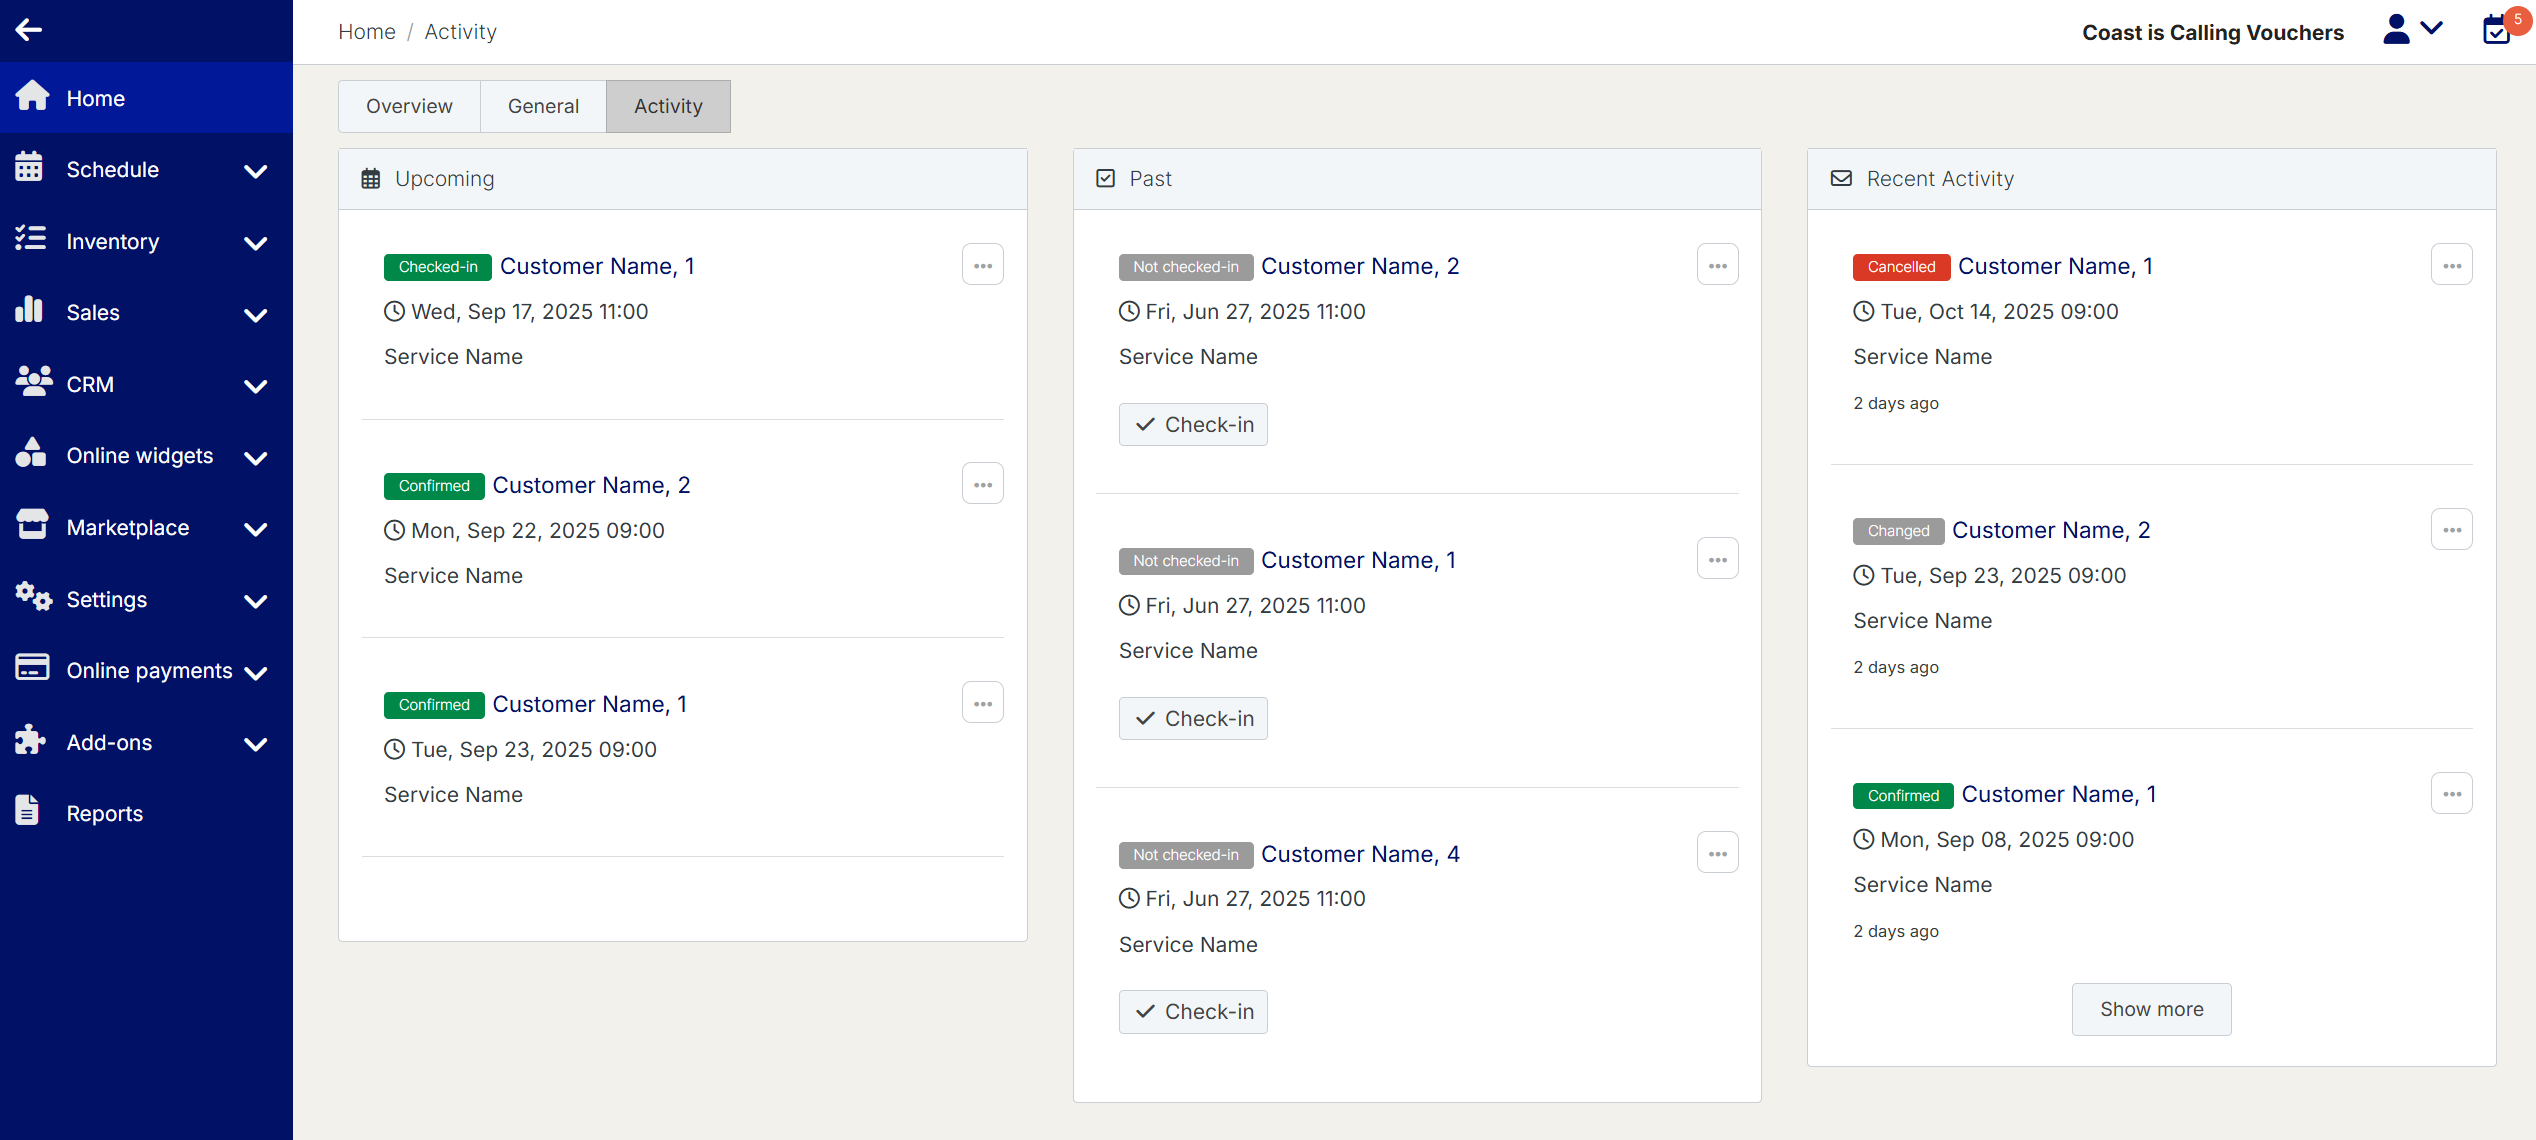Click the Reports document icon
Image resolution: width=2536 pixels, height=1140 pixels.
(x=28, y=811)
